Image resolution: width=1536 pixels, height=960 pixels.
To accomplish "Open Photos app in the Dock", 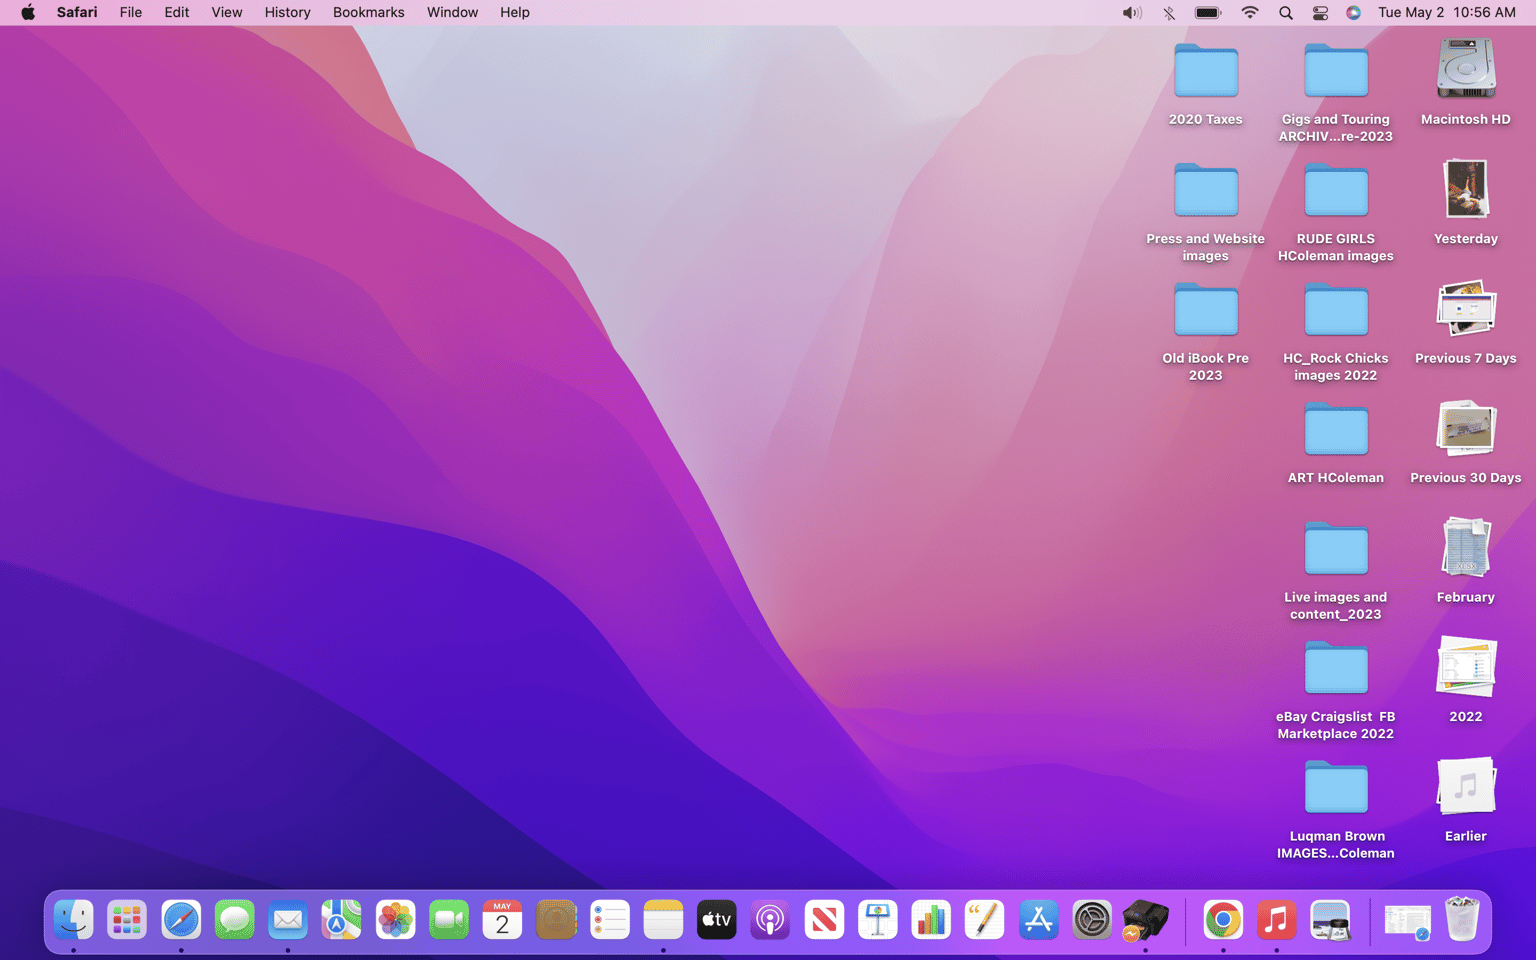I will (x=395, y=920).
